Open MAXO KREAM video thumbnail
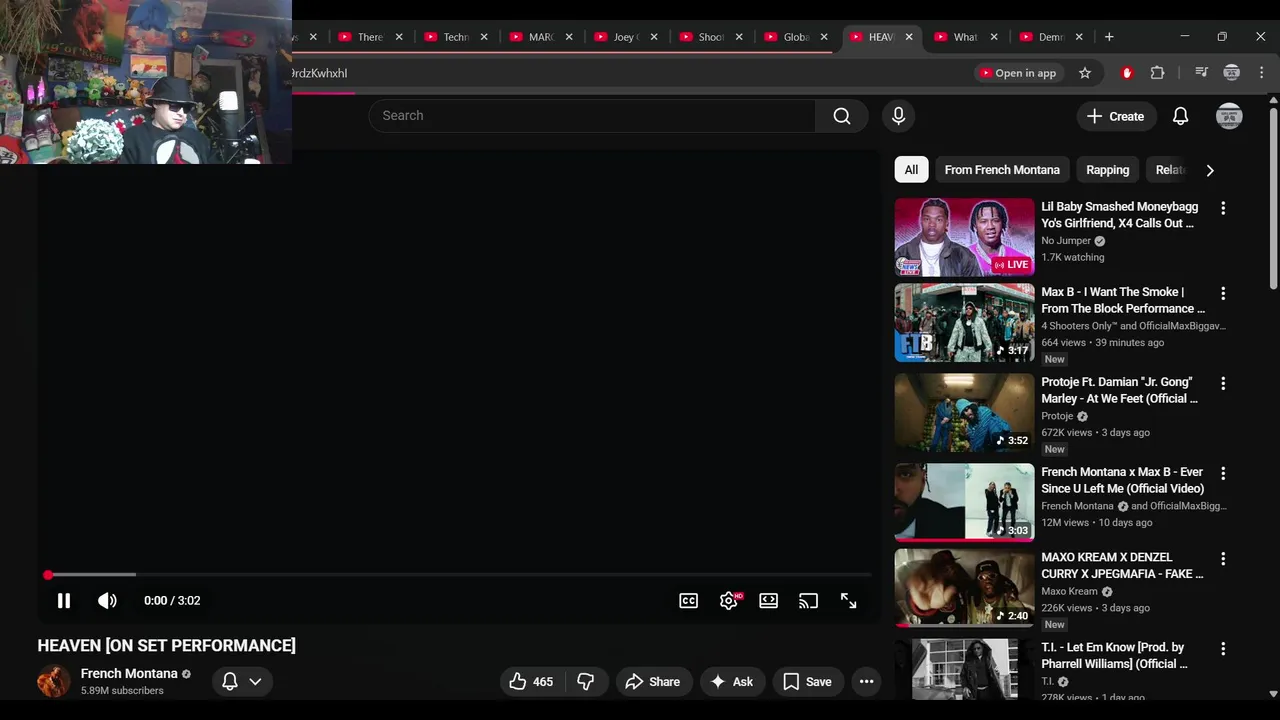 pos(964,587)
